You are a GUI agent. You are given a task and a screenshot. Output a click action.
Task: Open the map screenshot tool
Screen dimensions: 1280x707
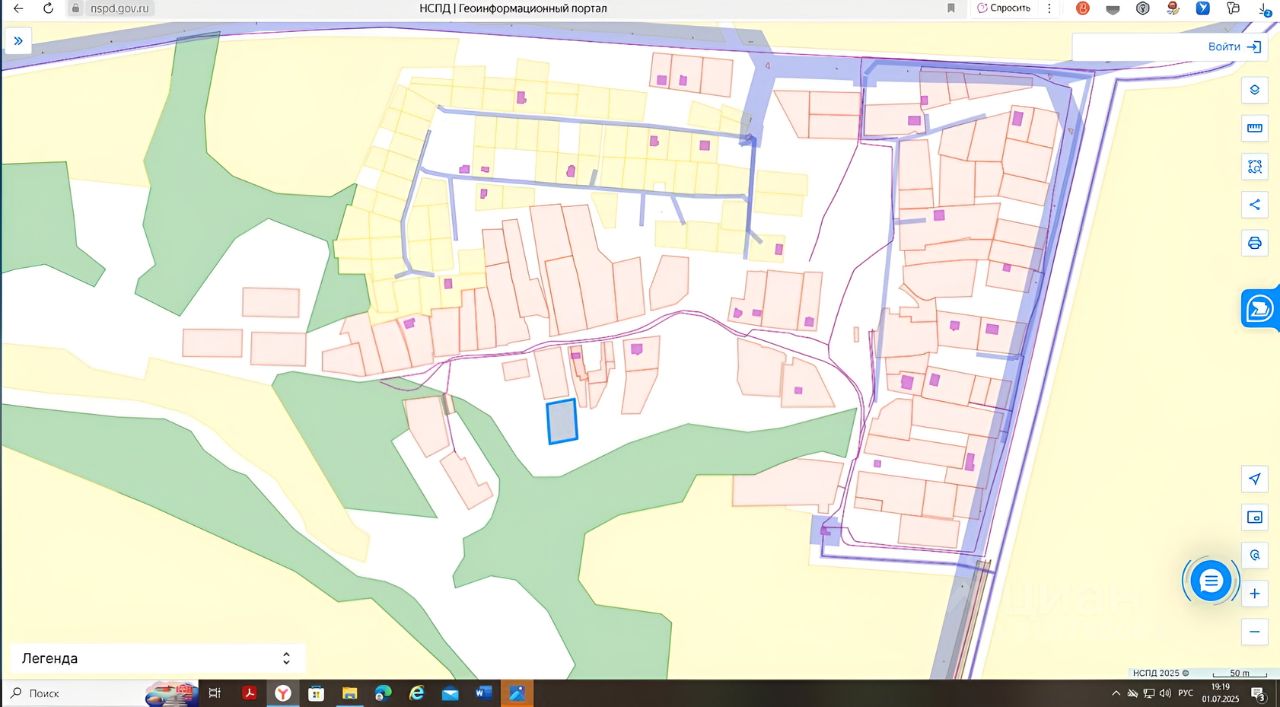tap(1254, 517)
